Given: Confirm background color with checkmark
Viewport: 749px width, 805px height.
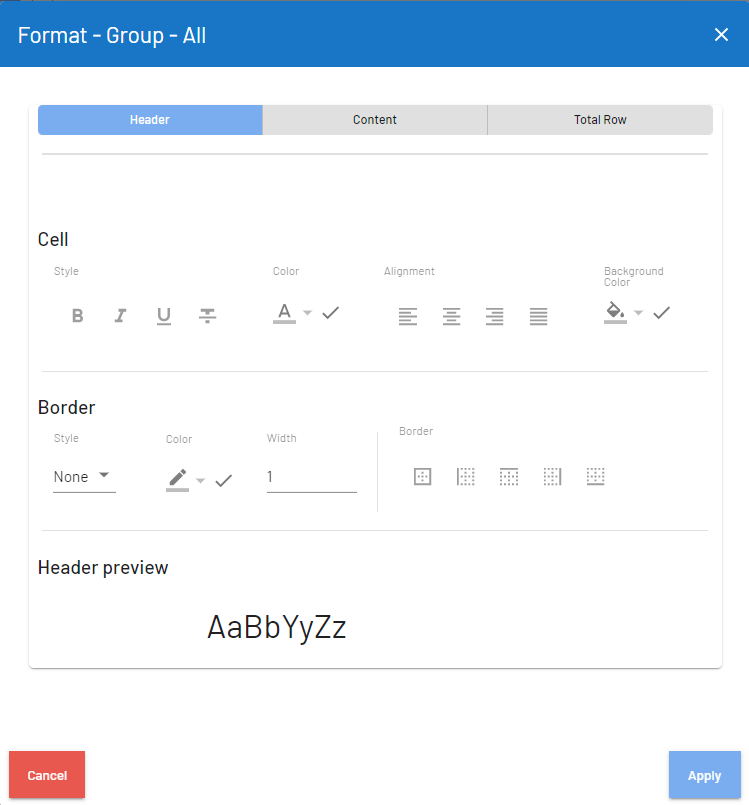Looking at the screenshot, I should pyautogui.click(x=661, y=313).
